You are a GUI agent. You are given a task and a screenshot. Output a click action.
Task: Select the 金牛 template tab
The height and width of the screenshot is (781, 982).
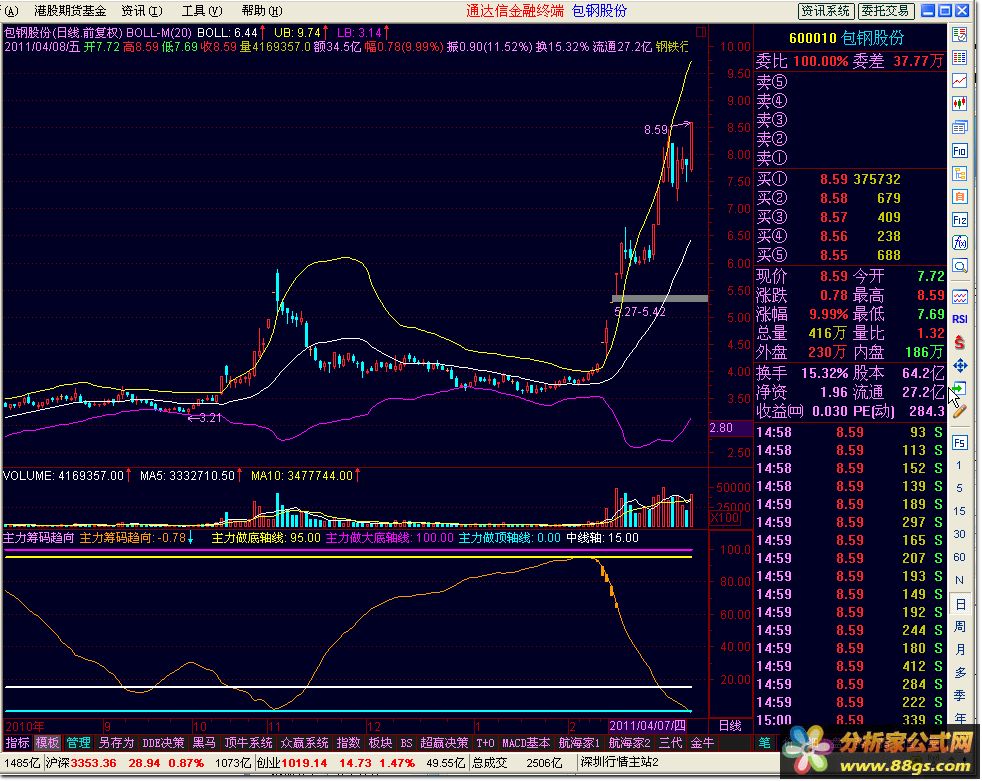pos(702,743)
